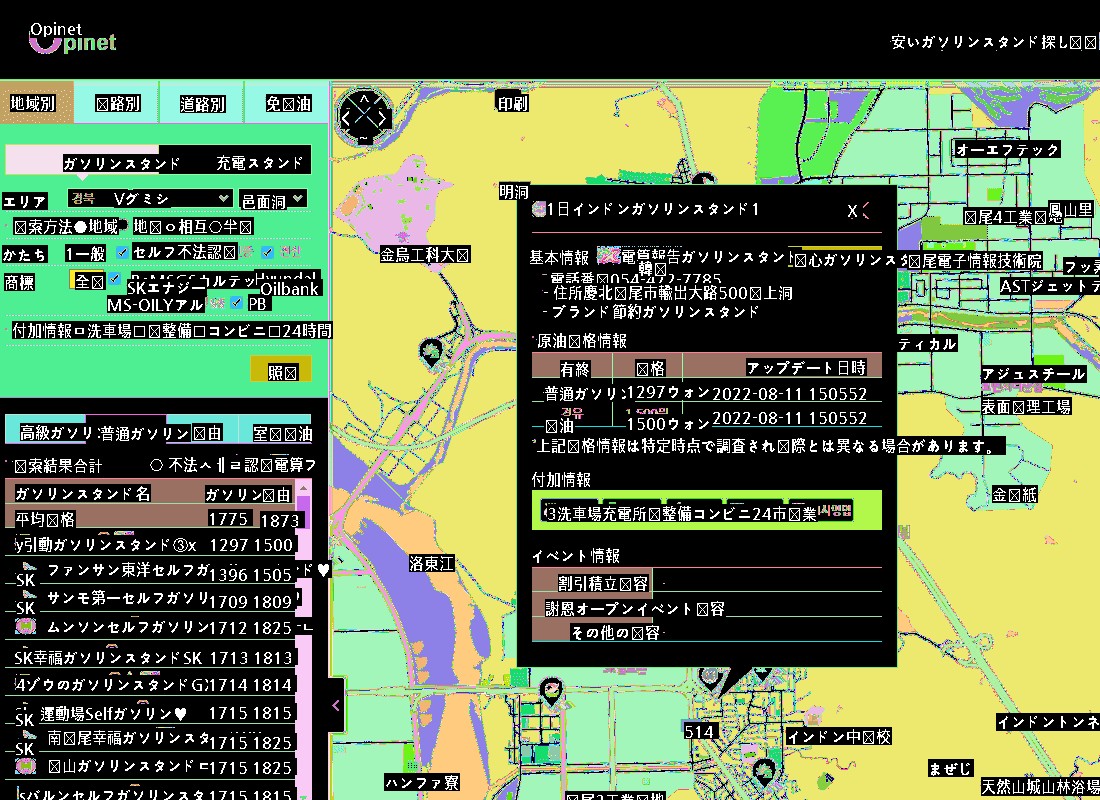This screenshot has height=800, width=1100.
Task: Toggle the セルフ station type checkbox
Action: pos(123,252)
